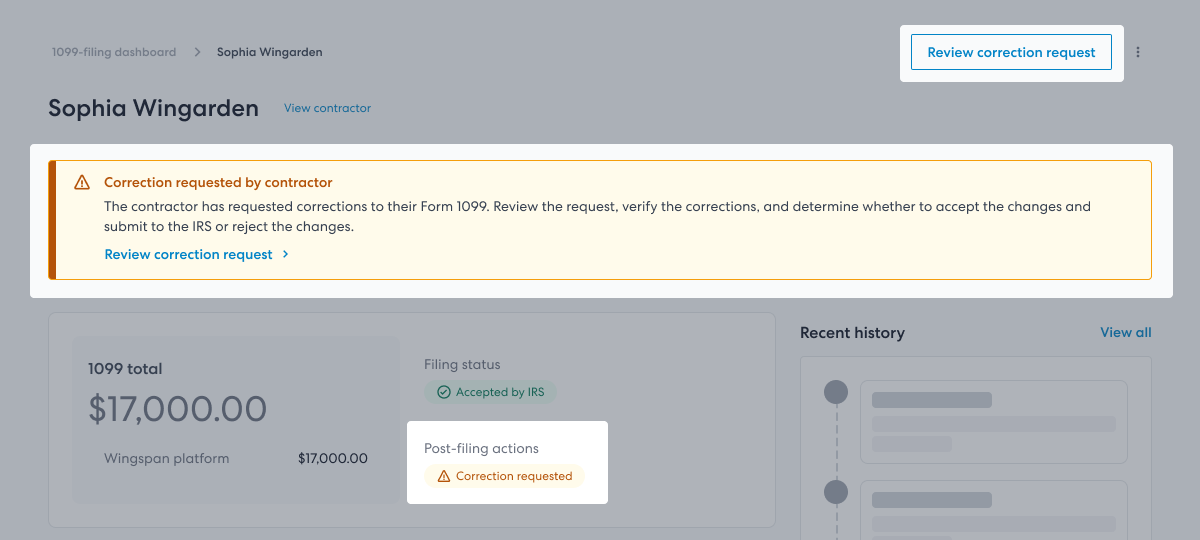Open the three-dot more options menu
Viewport: 1200px width, 540px height.
(x=1138, y=52)
